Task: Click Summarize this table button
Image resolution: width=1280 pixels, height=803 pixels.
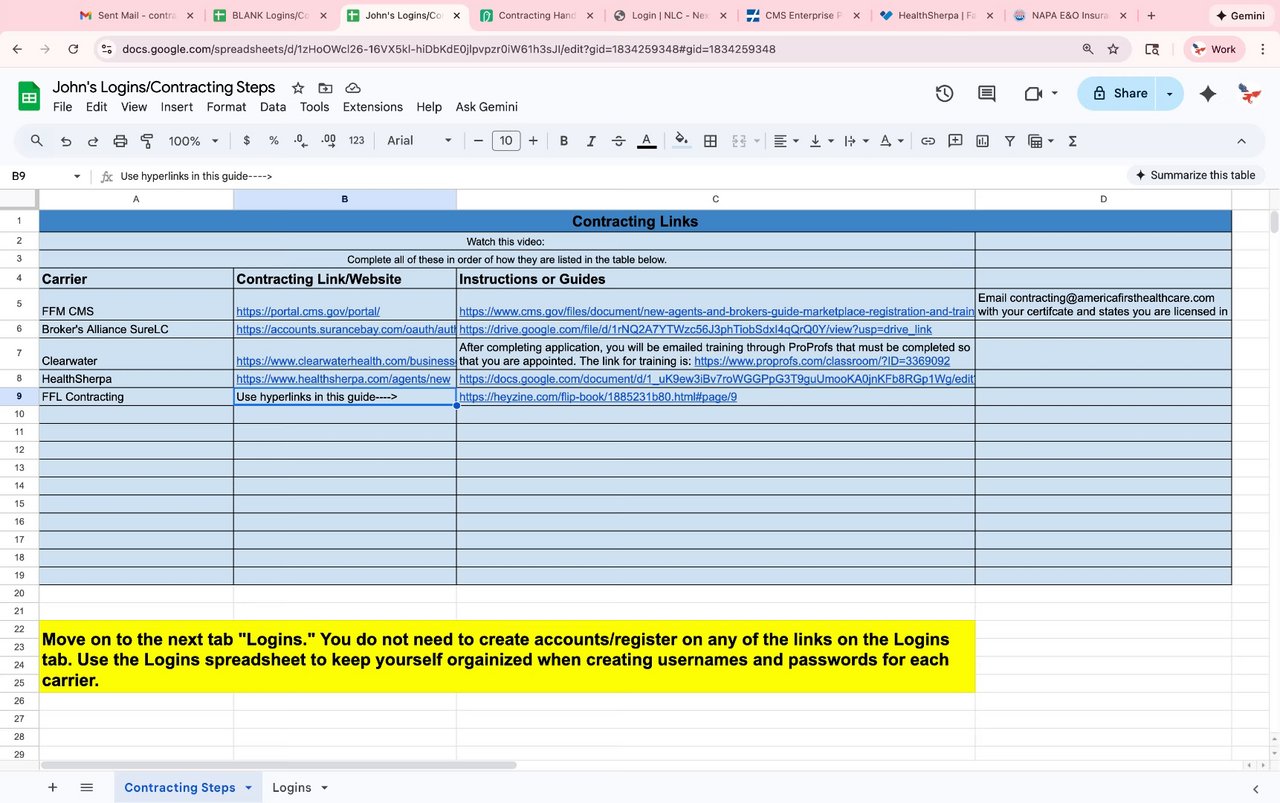Action: (x=1195, y=175)
